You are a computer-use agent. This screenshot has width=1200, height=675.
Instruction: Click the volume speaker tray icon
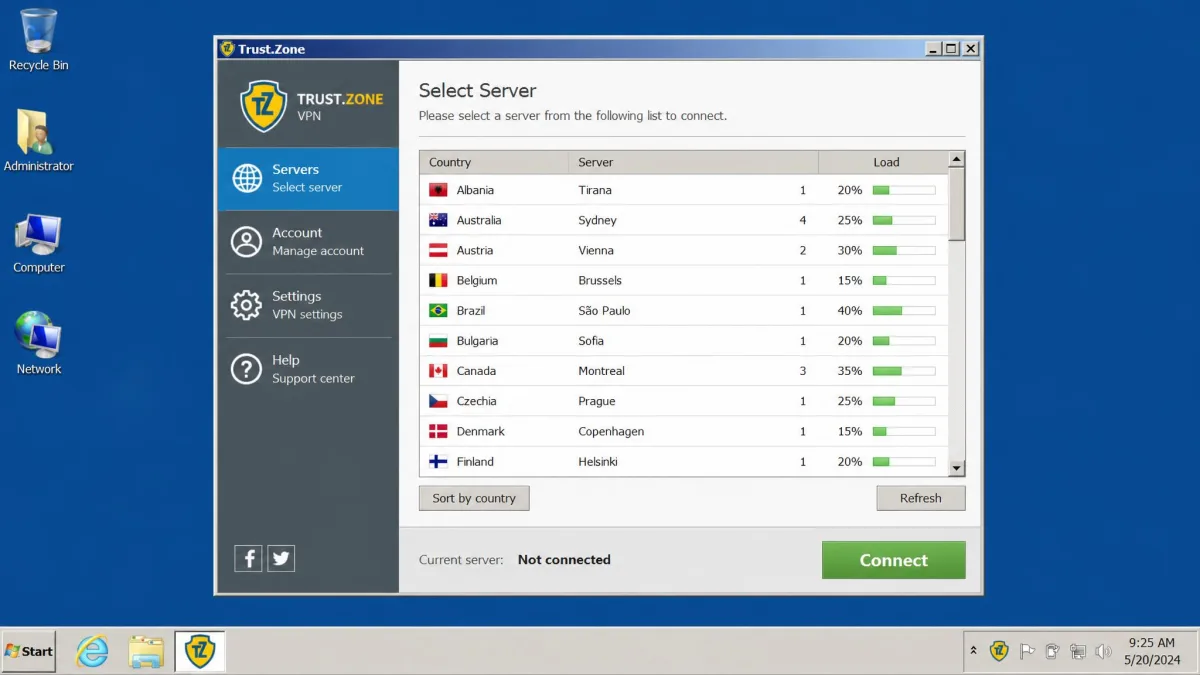click(1103, 651)
